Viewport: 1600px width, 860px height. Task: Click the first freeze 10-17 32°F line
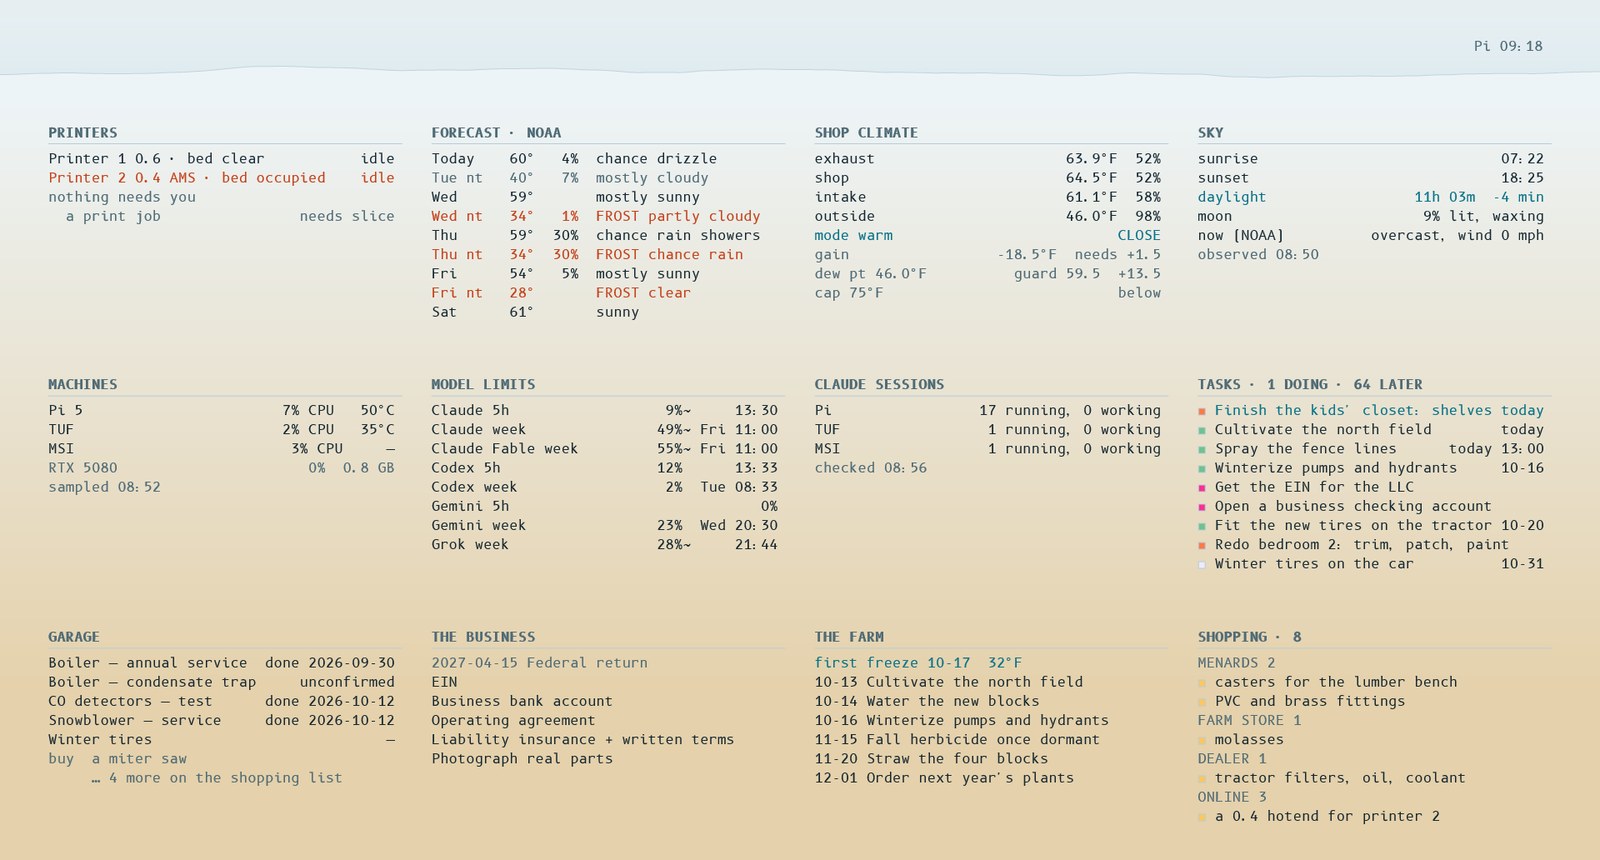[x=918, y=663]
